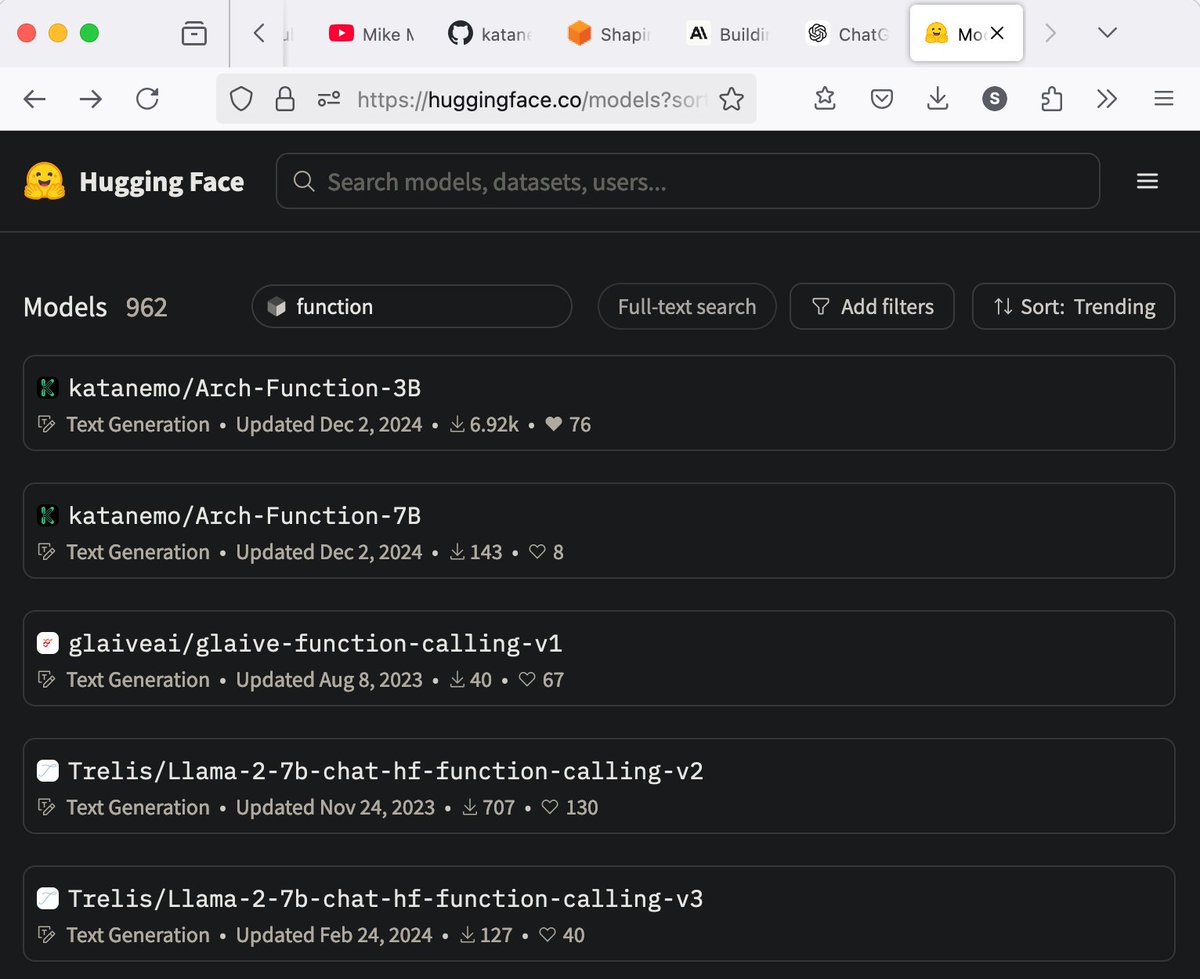This screenshot has height=979, width=1200.
Task: Open Trelis Llama-2-7b function-calling-v2 model
Action: 599,786
